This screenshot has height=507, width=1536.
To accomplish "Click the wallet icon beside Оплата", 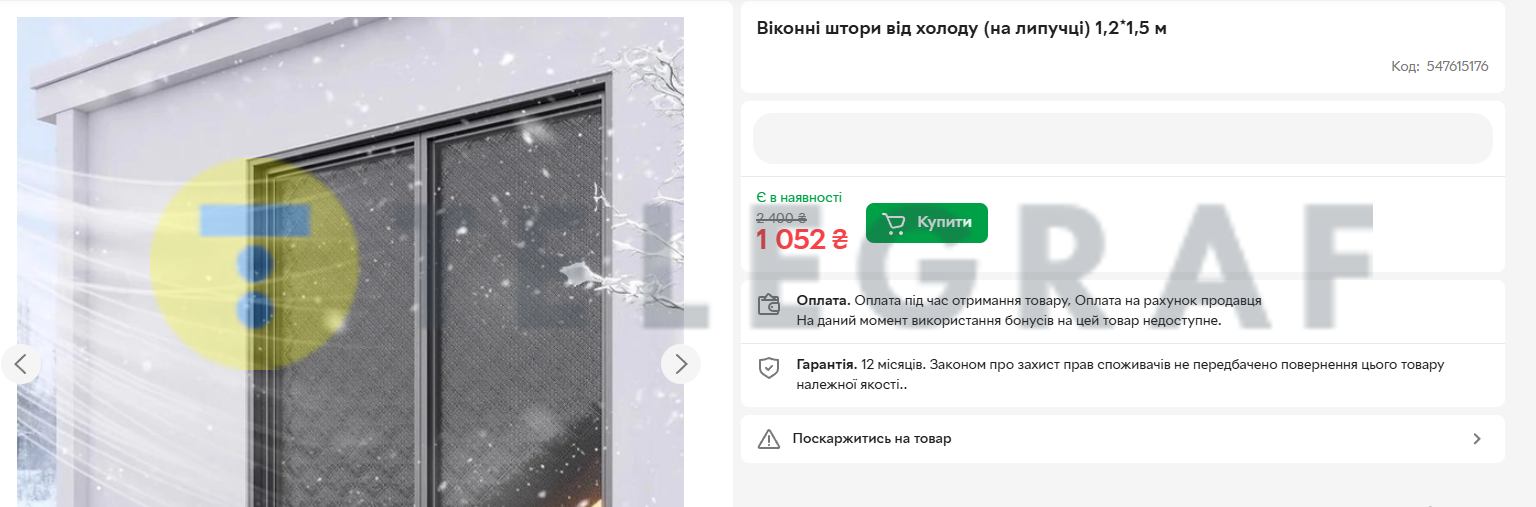I will [768, 305].
